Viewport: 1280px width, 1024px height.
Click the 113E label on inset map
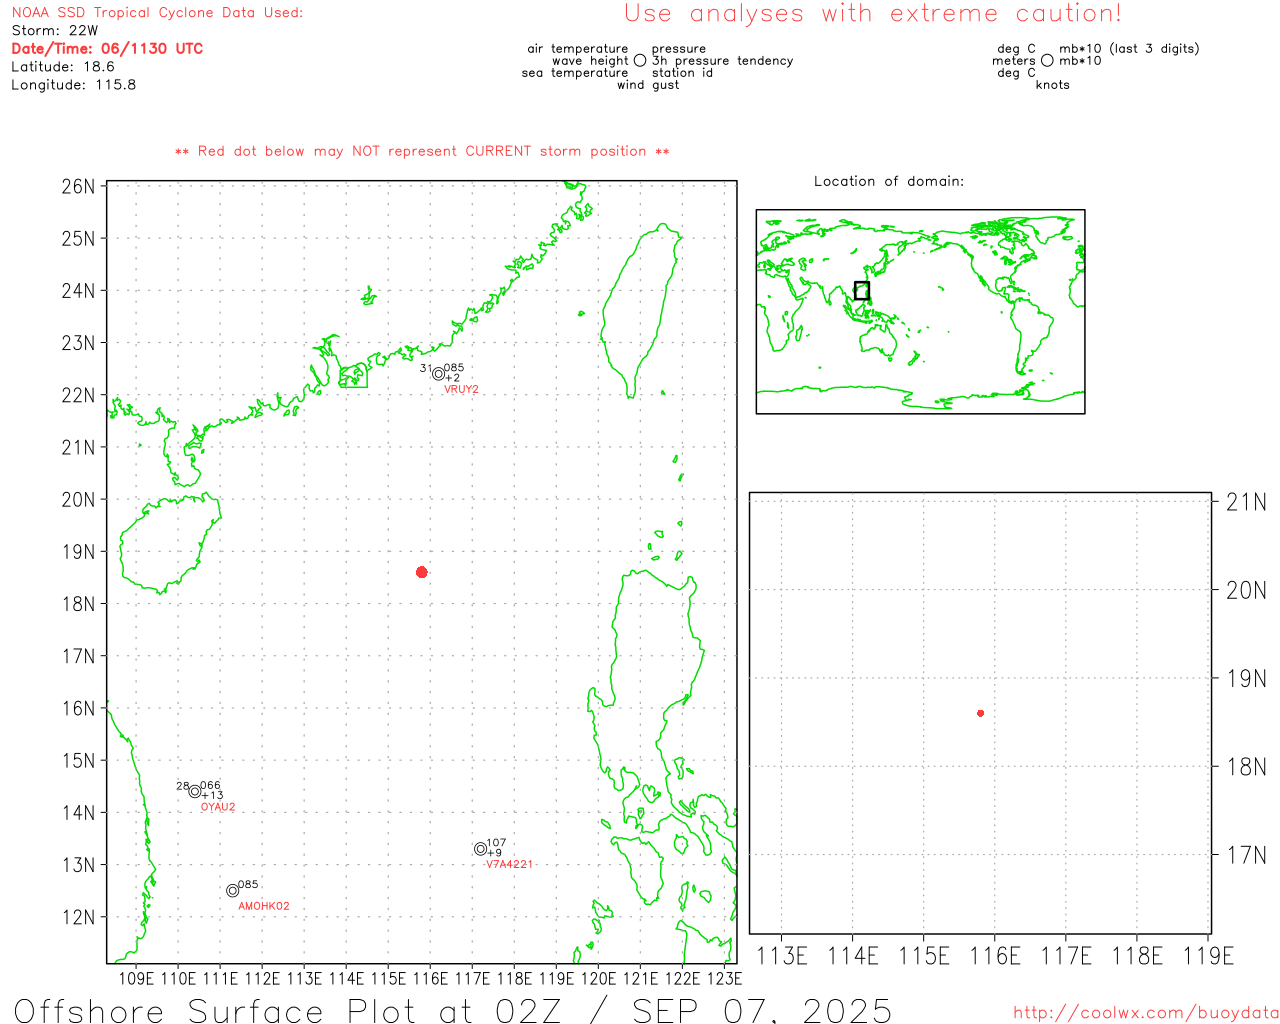click(x=781, y=956)
